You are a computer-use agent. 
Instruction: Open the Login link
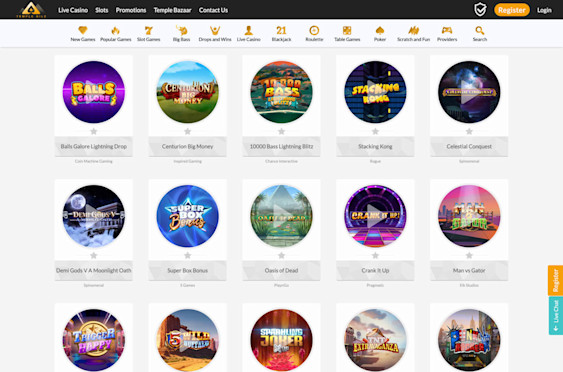pyautogui.click(x=544, y=10)
